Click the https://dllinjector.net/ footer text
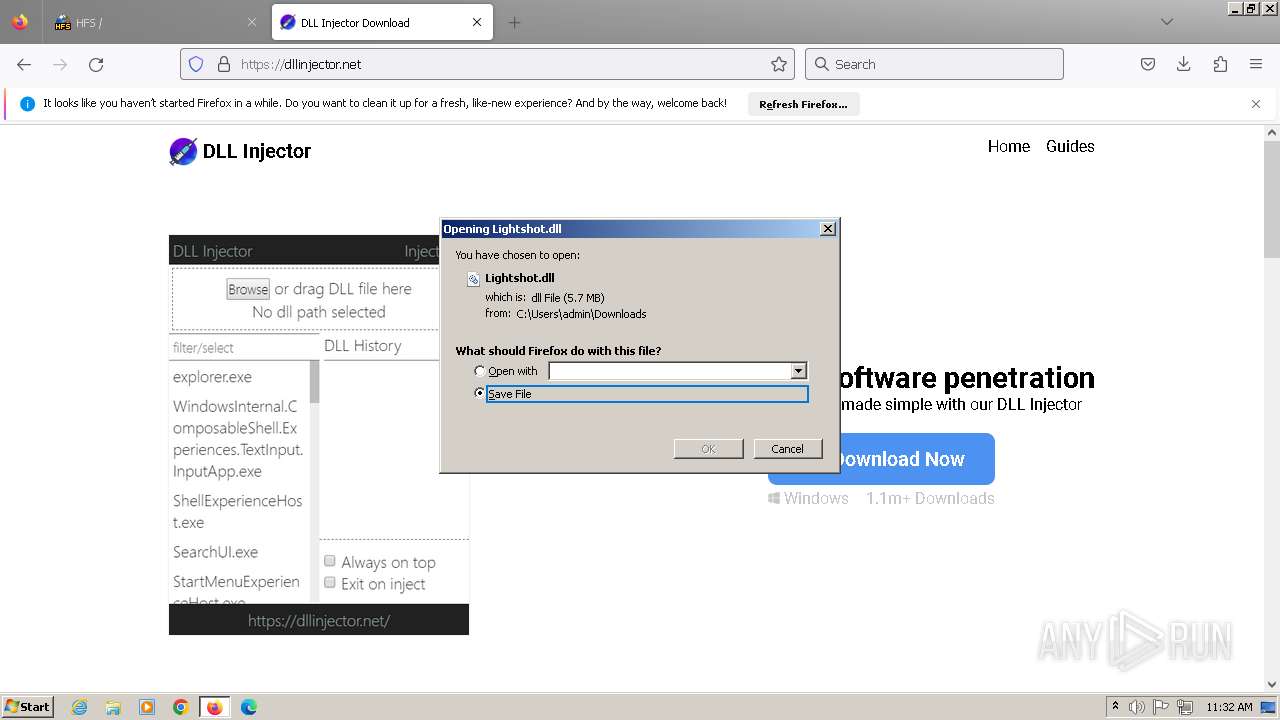This screenshot has height=720, width=1280. [319, 621]
